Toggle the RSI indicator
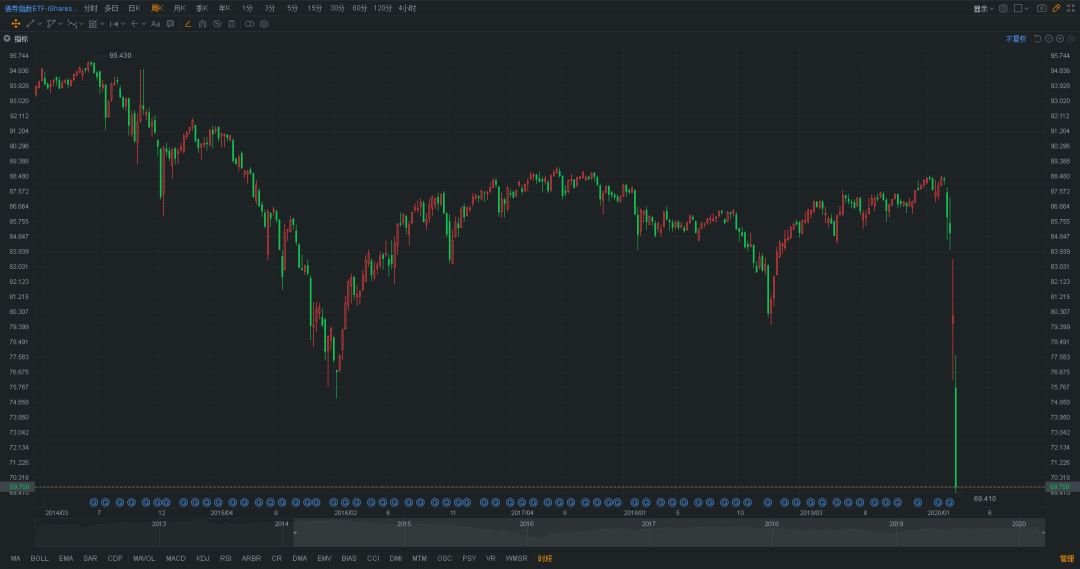1080x569 pixels. coord(225,558)
